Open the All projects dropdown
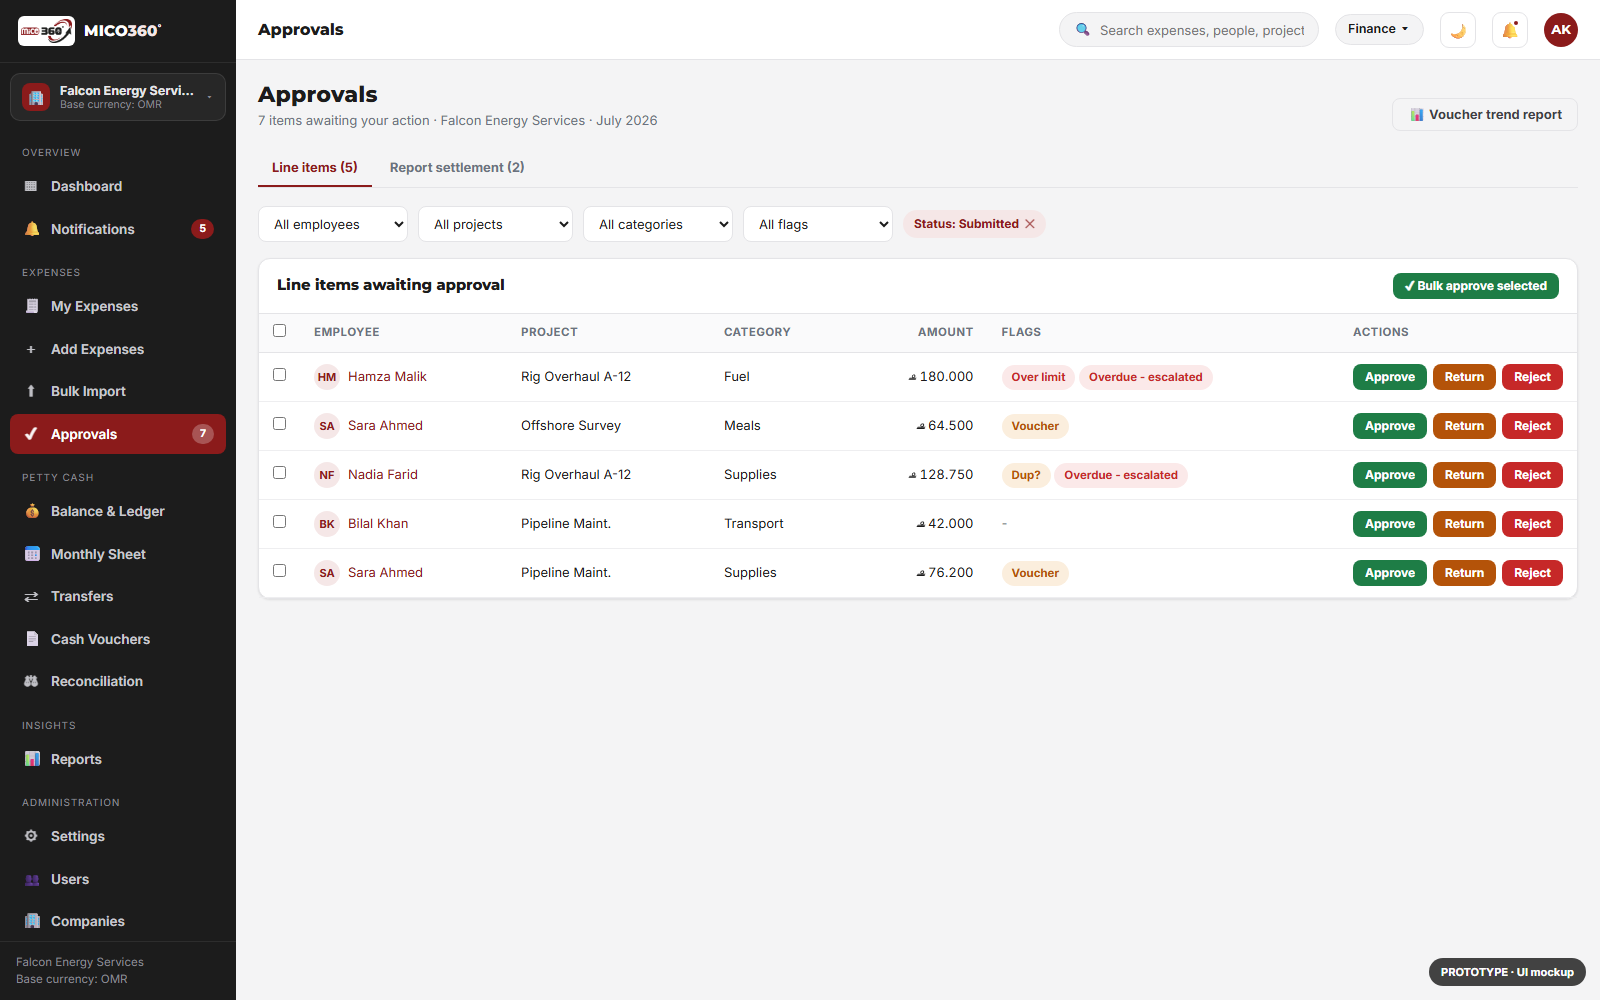Image resolution: width=1600 pixels, height=1000 pixels. pos(495,224)
